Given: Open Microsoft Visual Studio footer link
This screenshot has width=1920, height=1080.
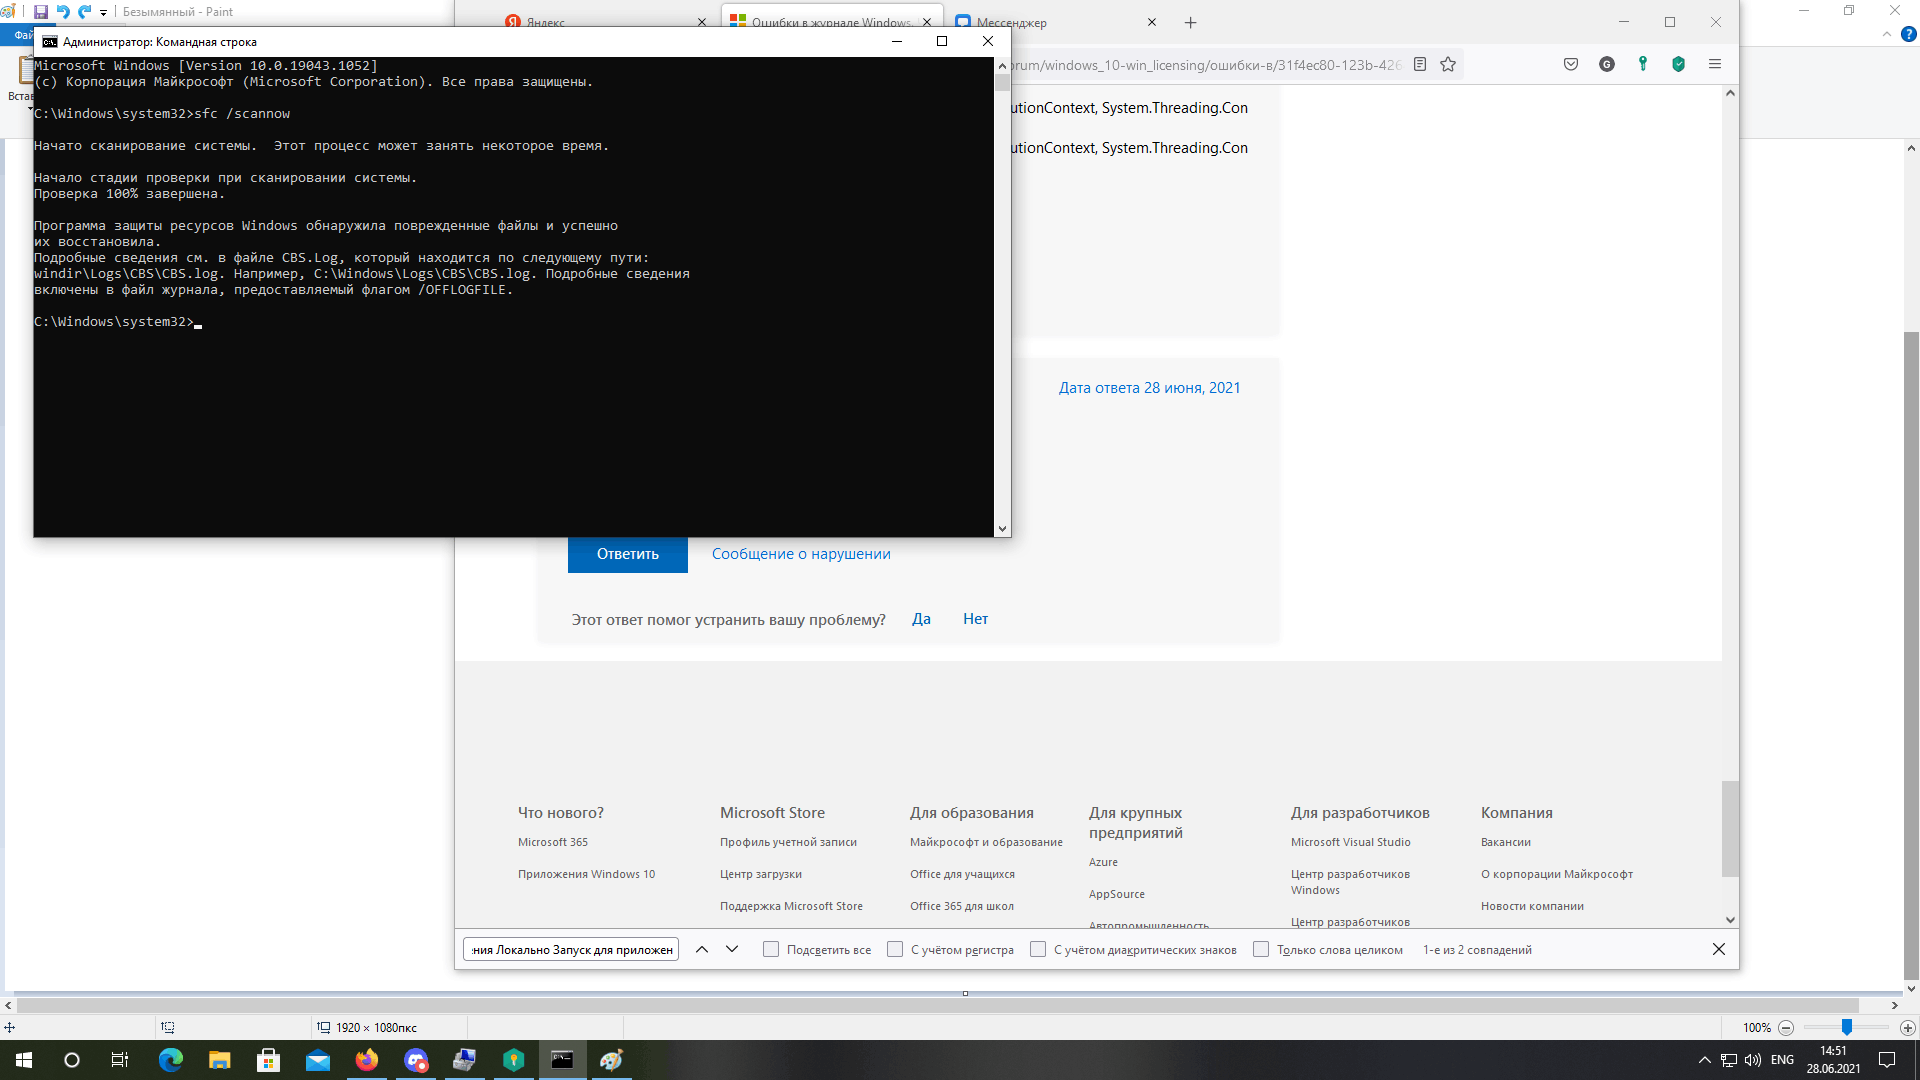Looking at the screenshot, I should click(1350, 842).
